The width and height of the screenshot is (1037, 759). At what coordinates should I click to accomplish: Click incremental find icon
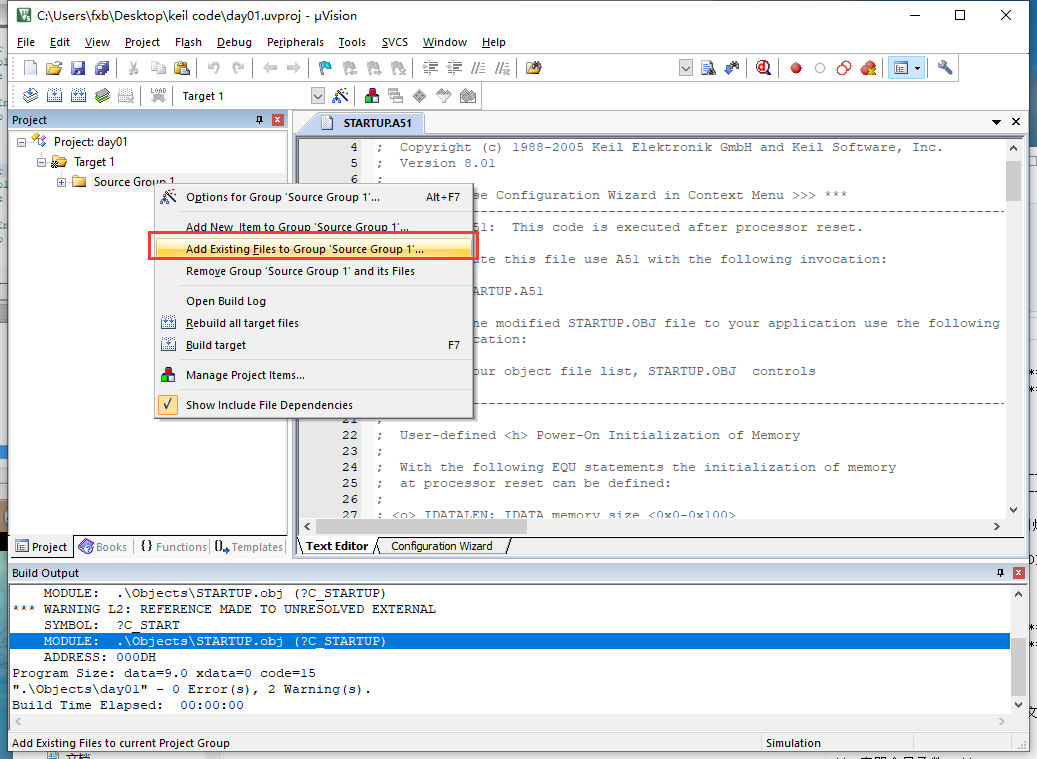[732, 68]
